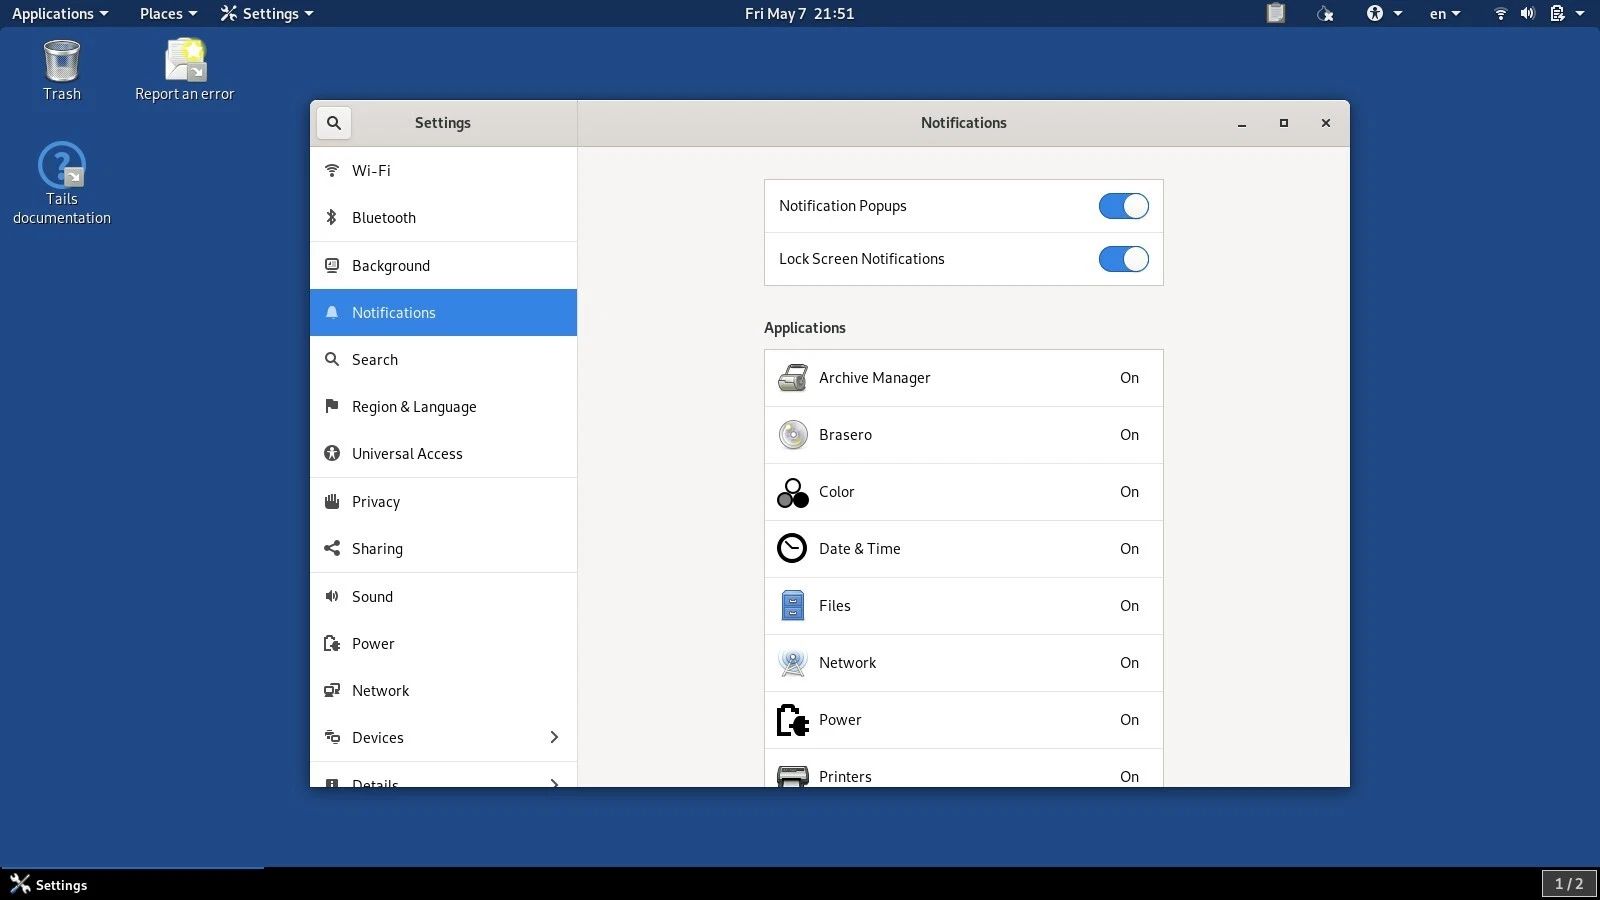Open the system status menu arrow
Screen dimensions: 1600x900
(1580, 13)
